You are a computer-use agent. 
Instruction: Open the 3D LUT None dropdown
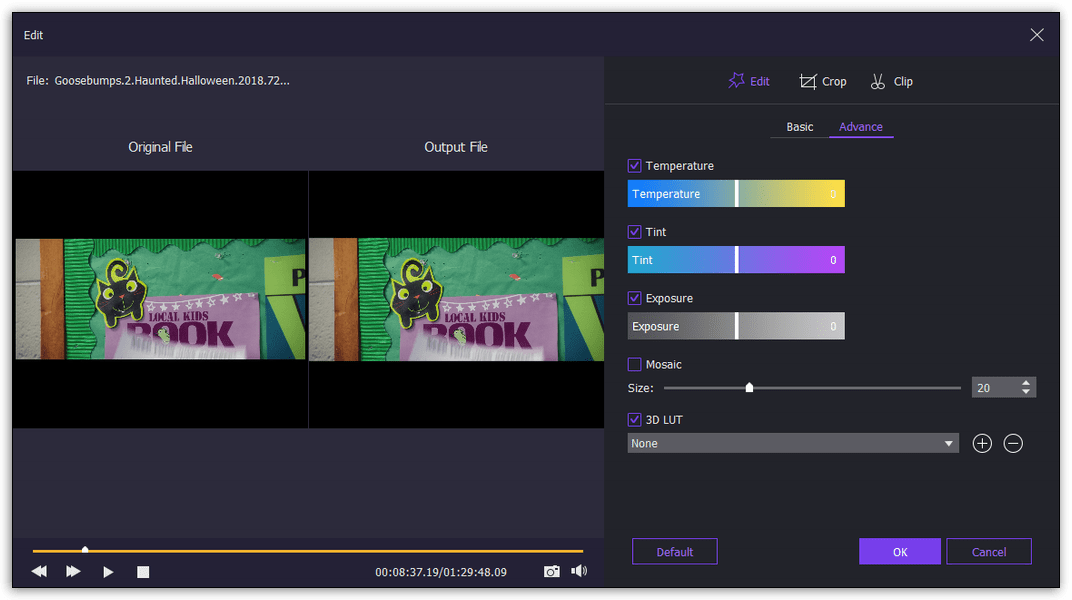click(x=793, y=443)
